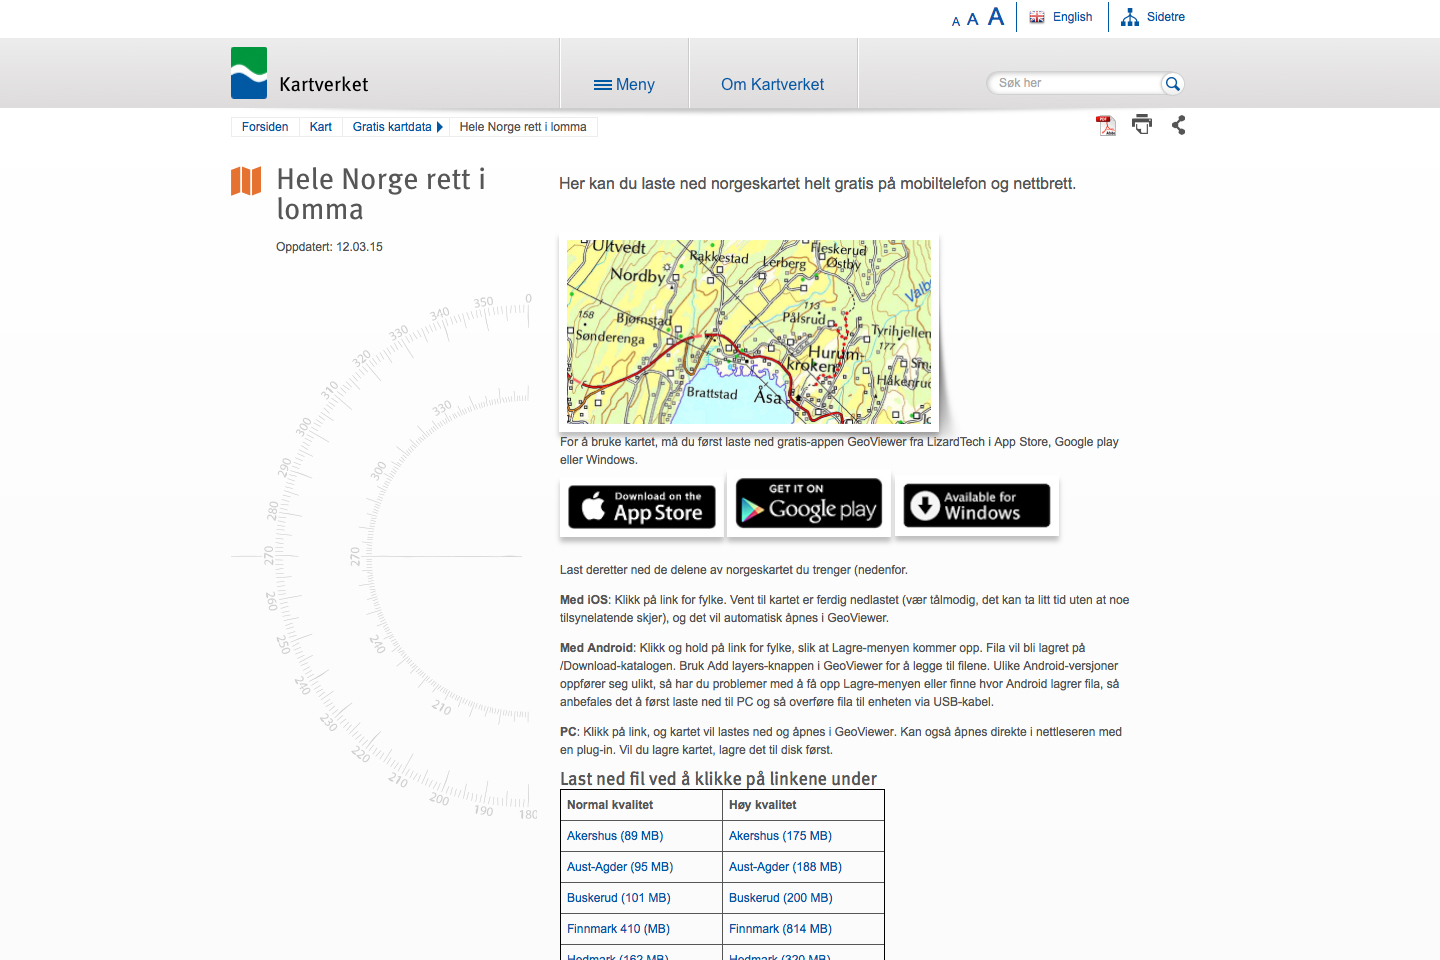Screen dimensions: 1440x960
Task: Click 'Last ned fil ved å klikke' heading
Action: (x=718, y=779)
